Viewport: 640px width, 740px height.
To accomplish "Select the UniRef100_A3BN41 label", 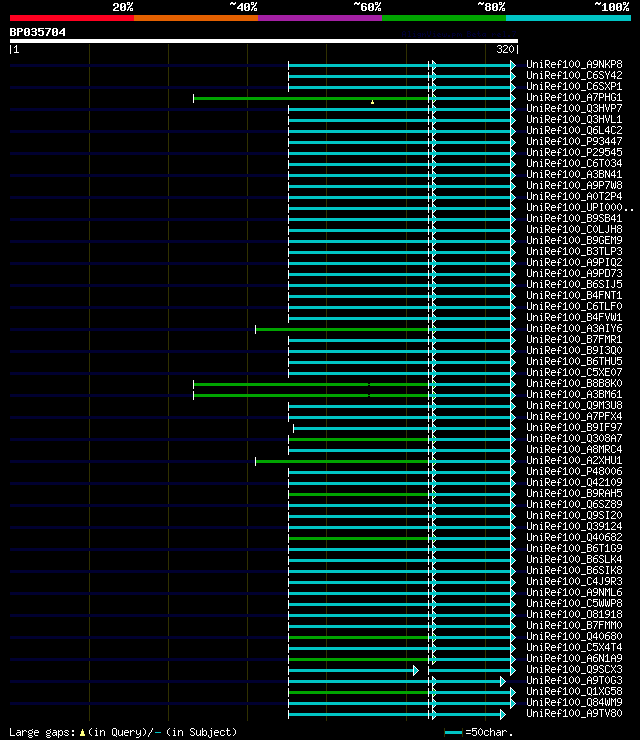I will (574, 174).
